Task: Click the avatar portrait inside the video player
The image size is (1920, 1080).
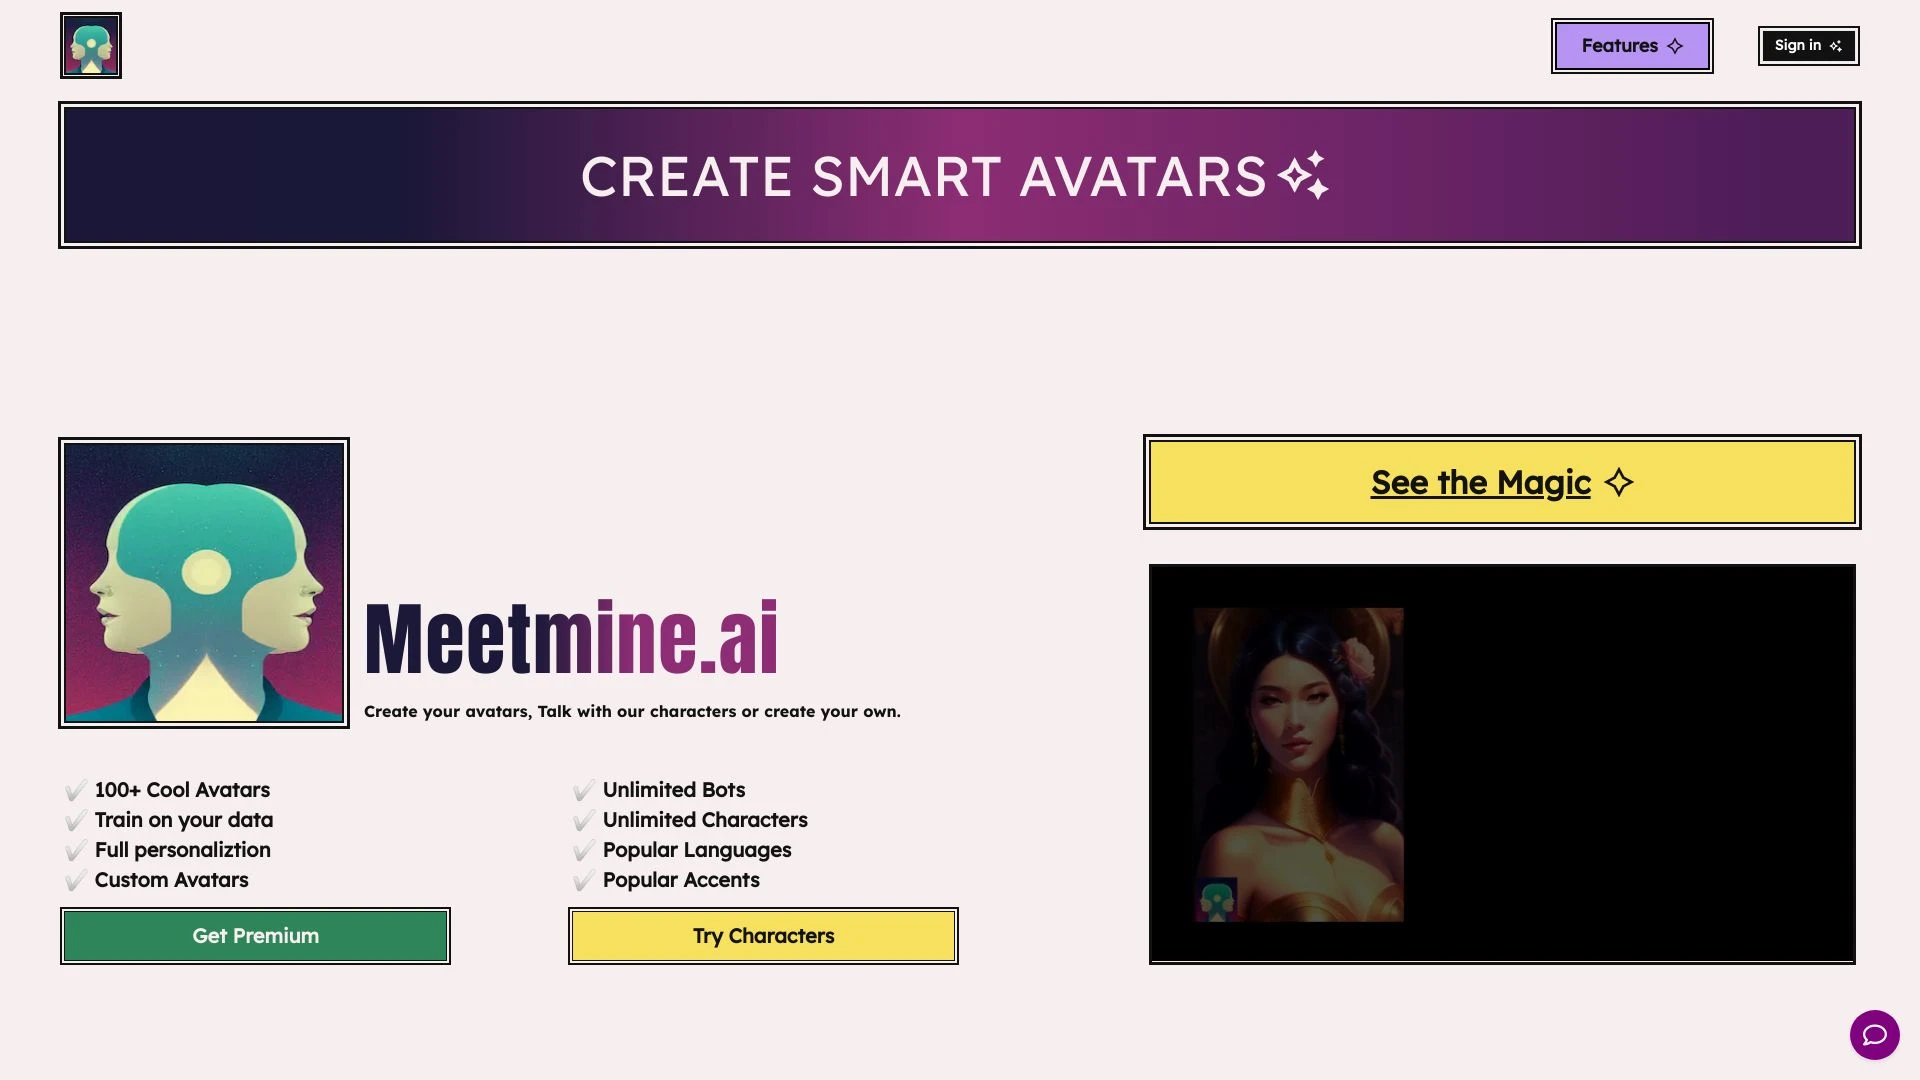Action: pos(1300,760)
